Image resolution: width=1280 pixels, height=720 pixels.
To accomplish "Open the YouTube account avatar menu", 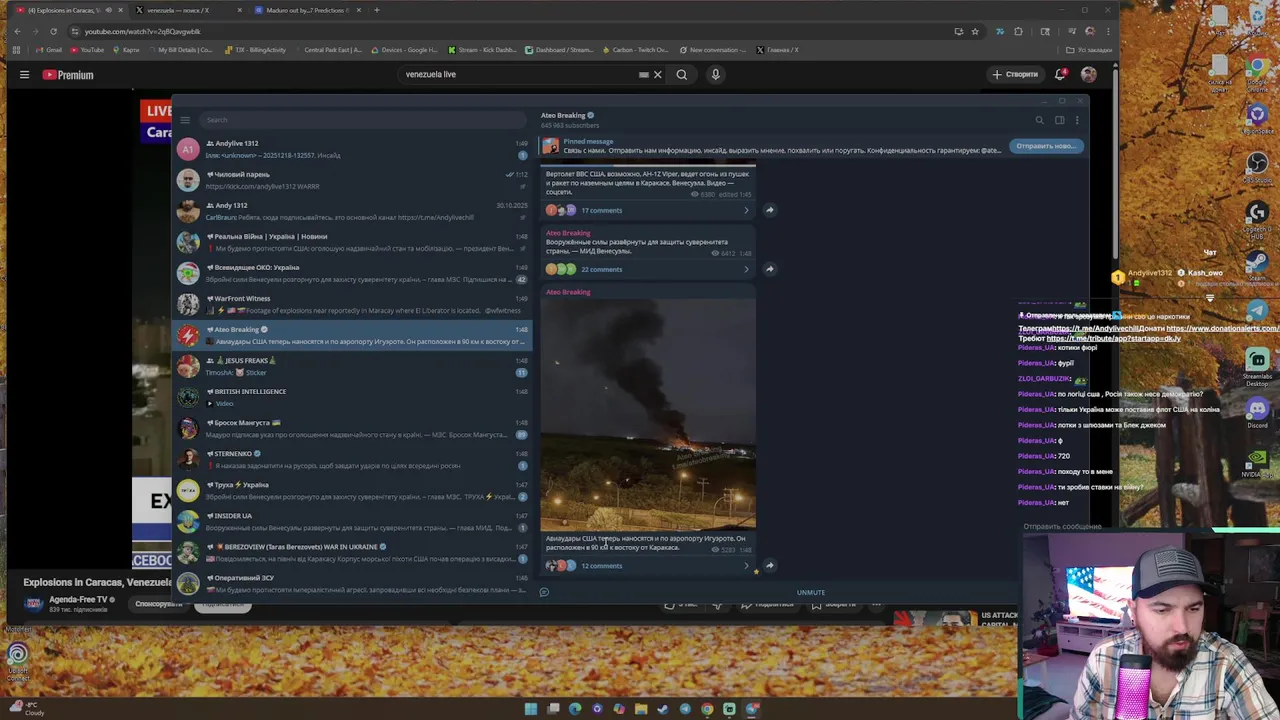I will pyautogui.click(x=1088, y=74).
